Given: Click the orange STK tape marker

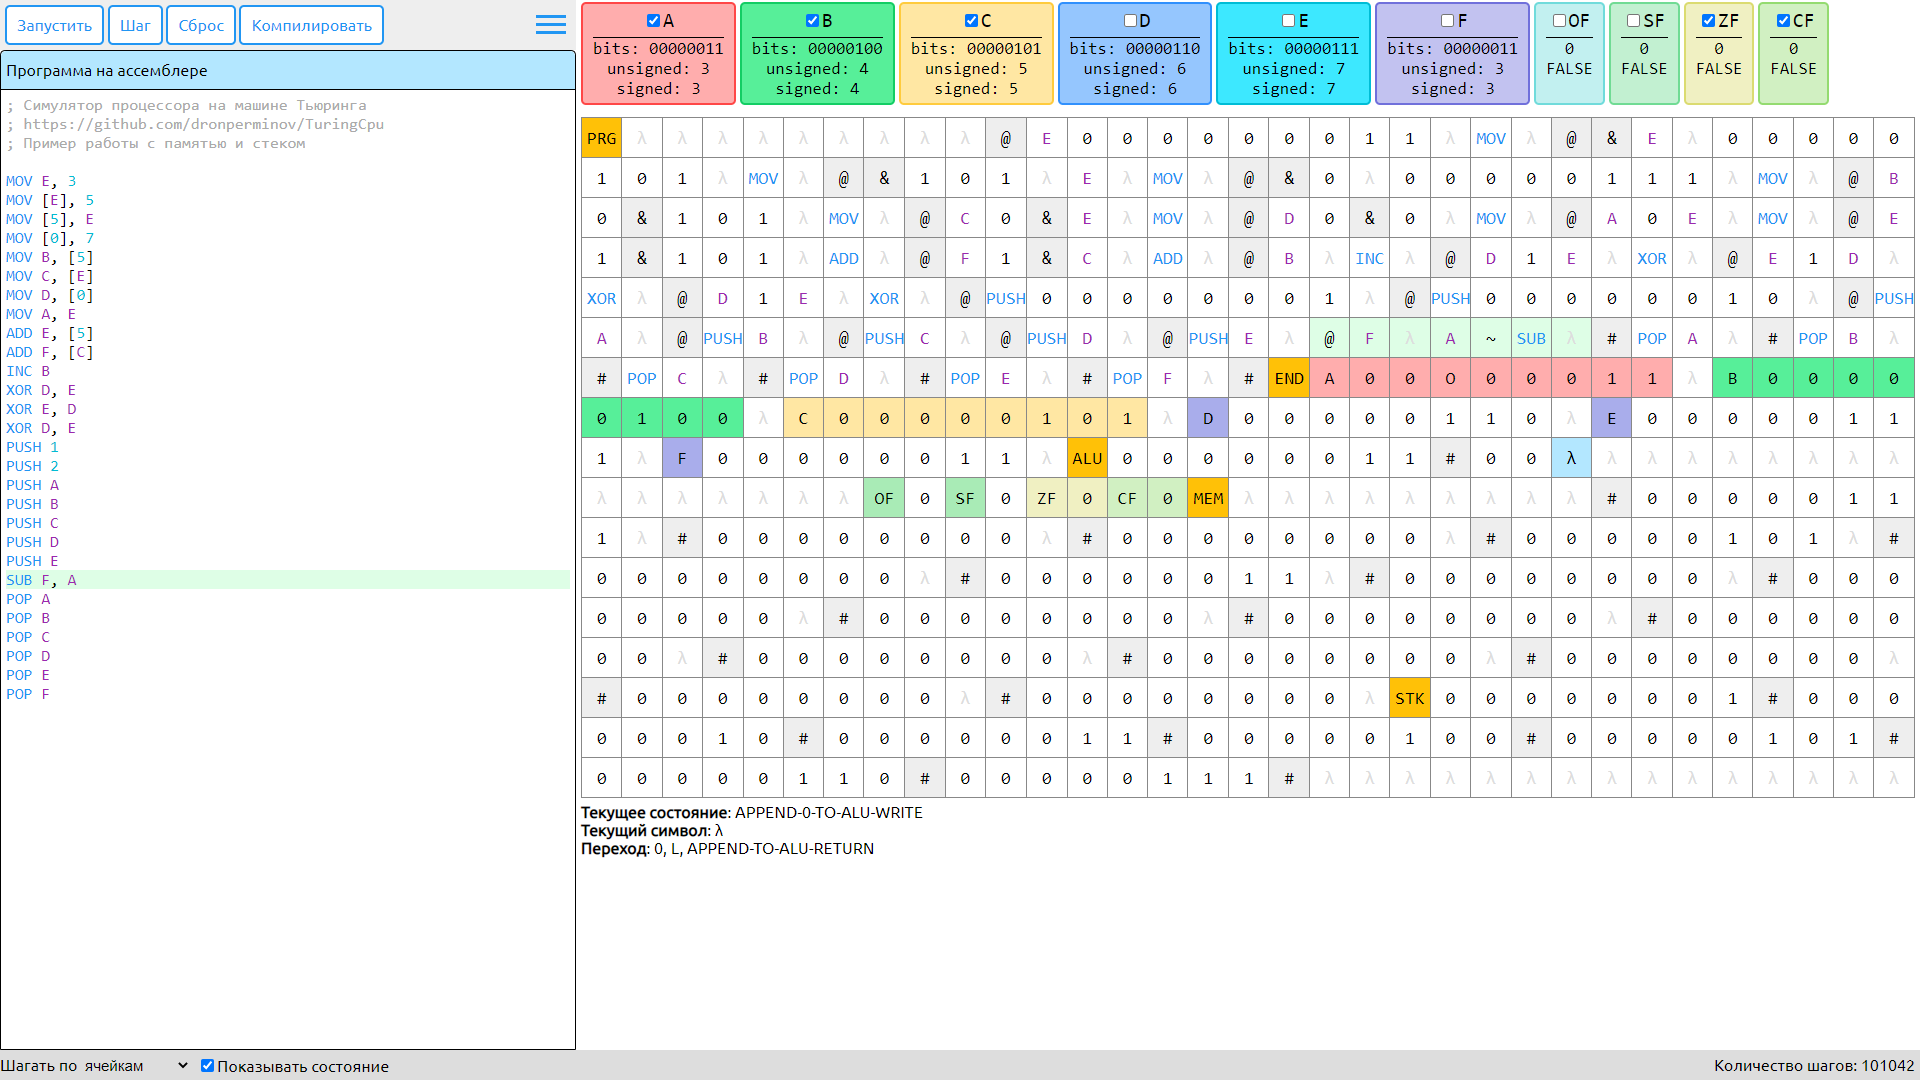Looking at the screenshot, I should coord(1409,699).
